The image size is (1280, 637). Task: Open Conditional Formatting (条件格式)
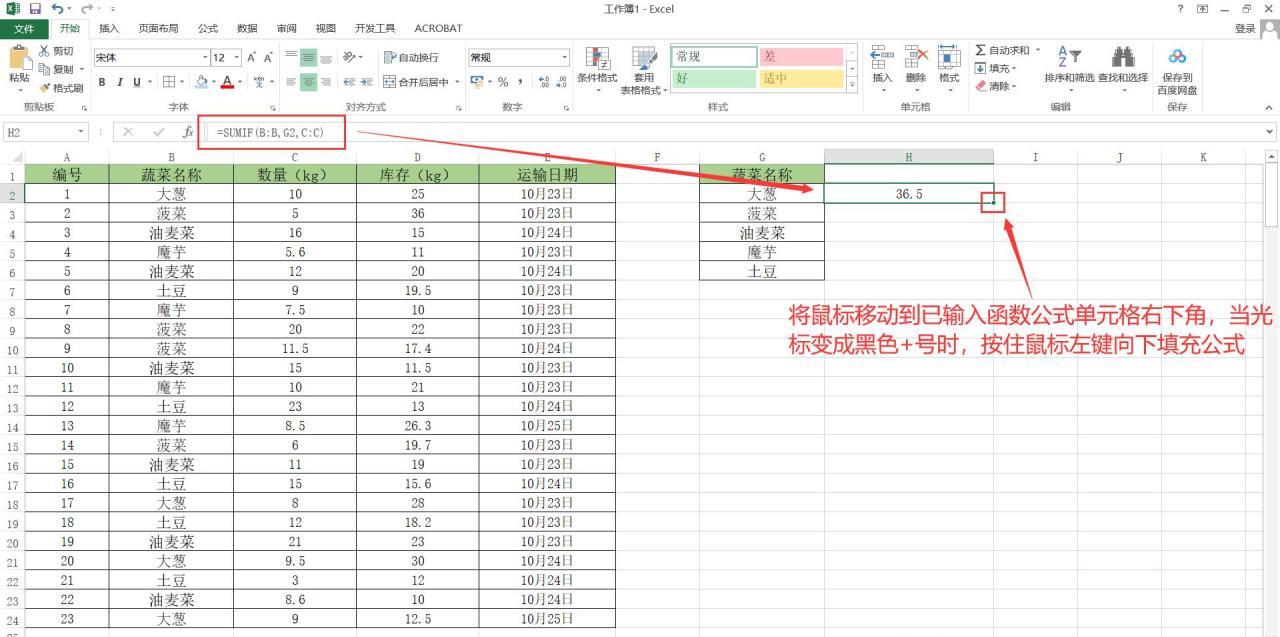pos(597,68)
